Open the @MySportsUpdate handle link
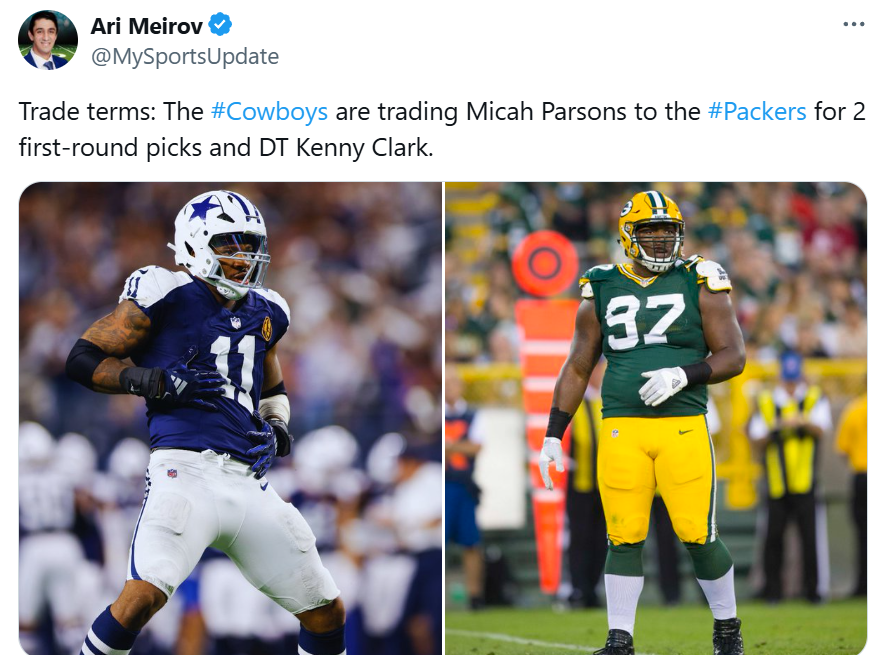The width and height of the screenshot is (872, 655). (x=185, y=57)
